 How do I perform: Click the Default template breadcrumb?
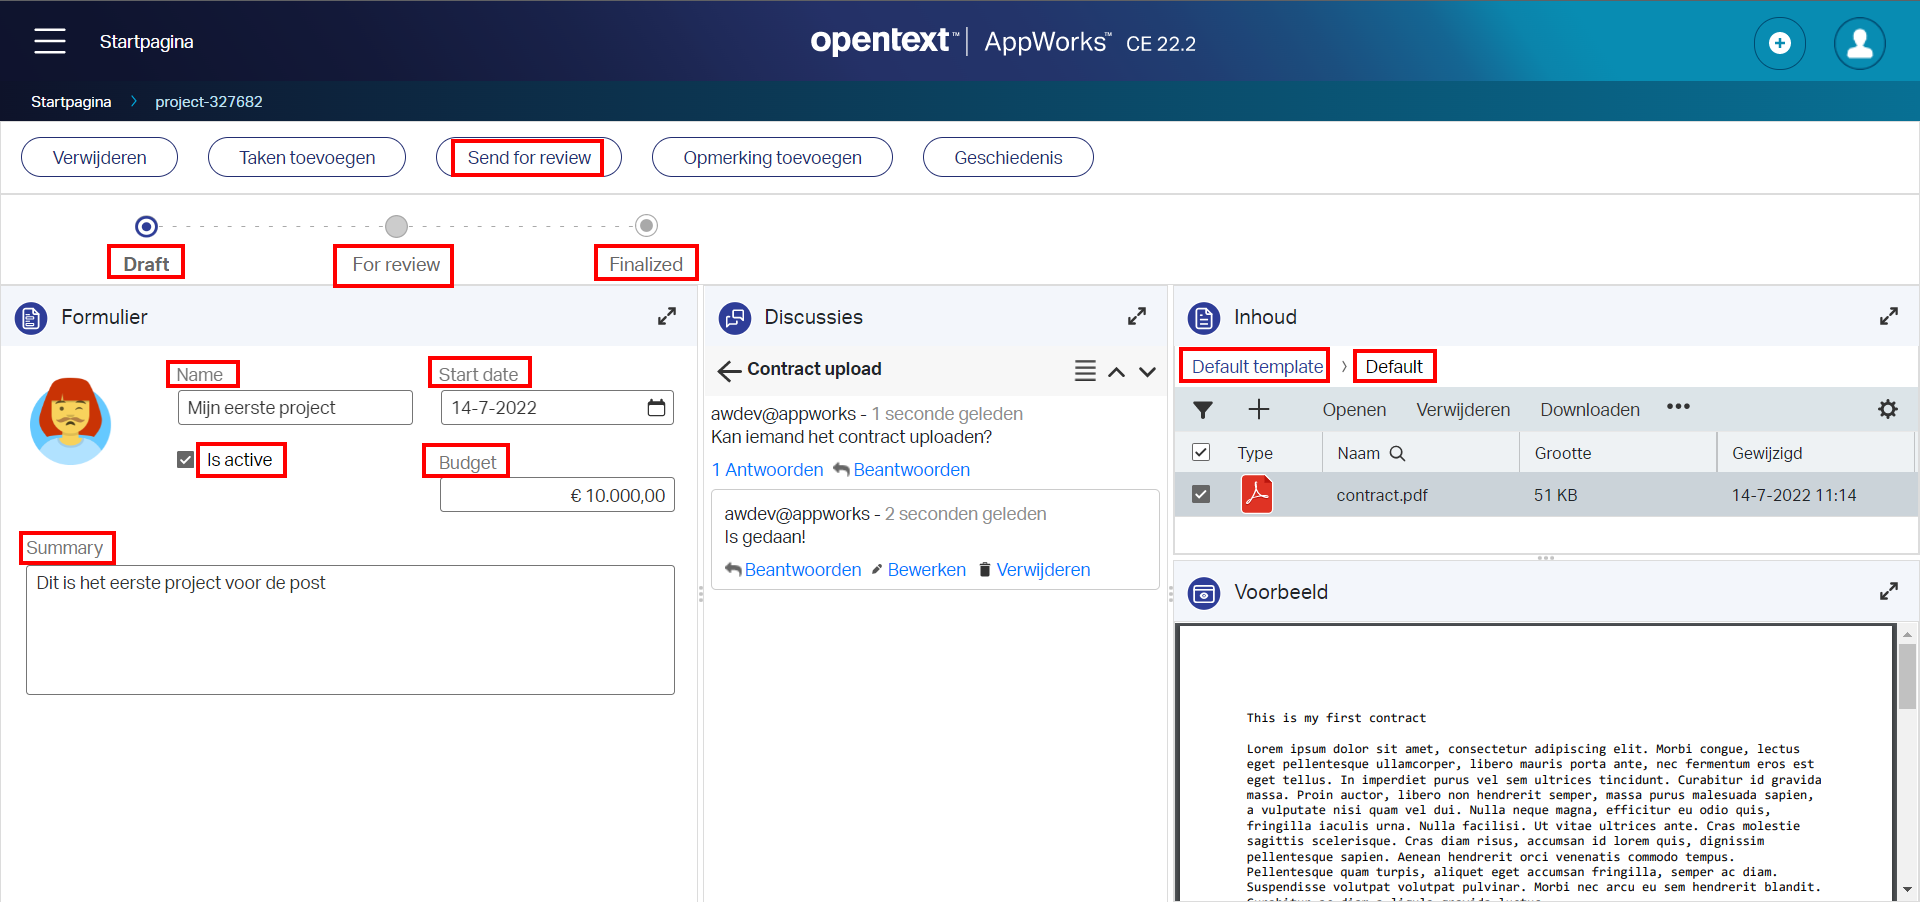pyautogui.click(x=1256, y=367)
